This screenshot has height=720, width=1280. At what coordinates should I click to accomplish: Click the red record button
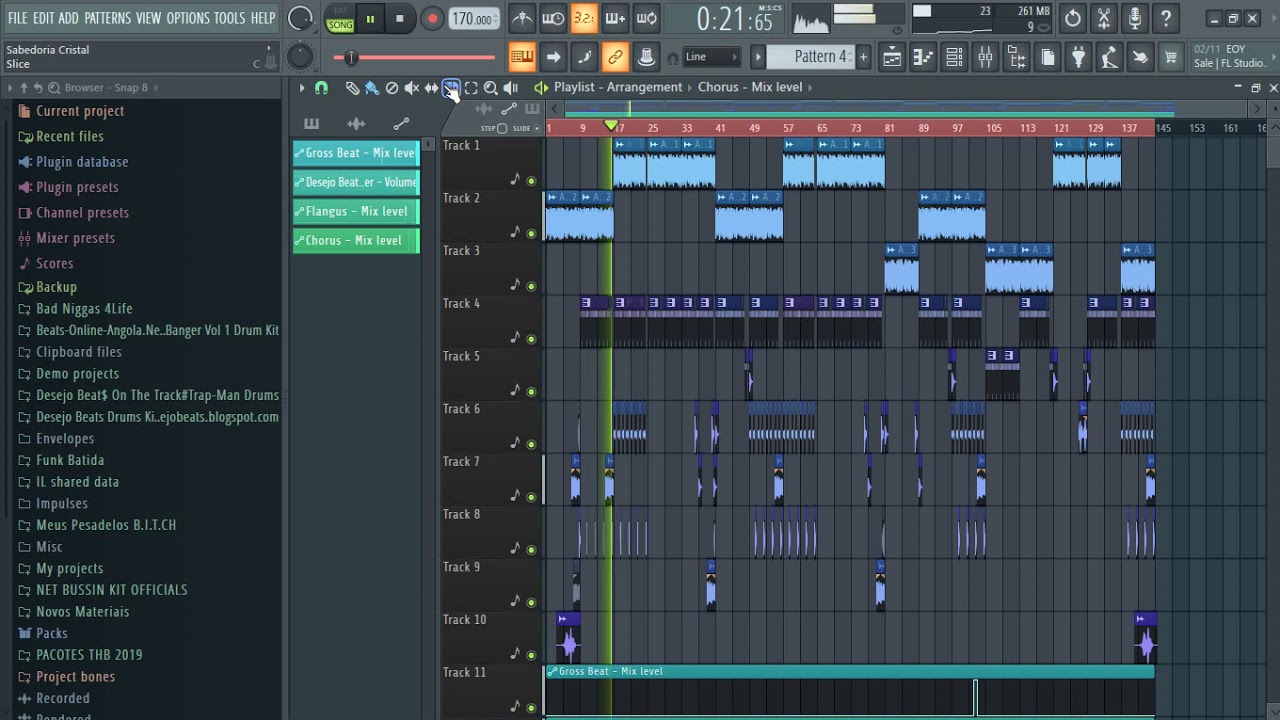432,19
